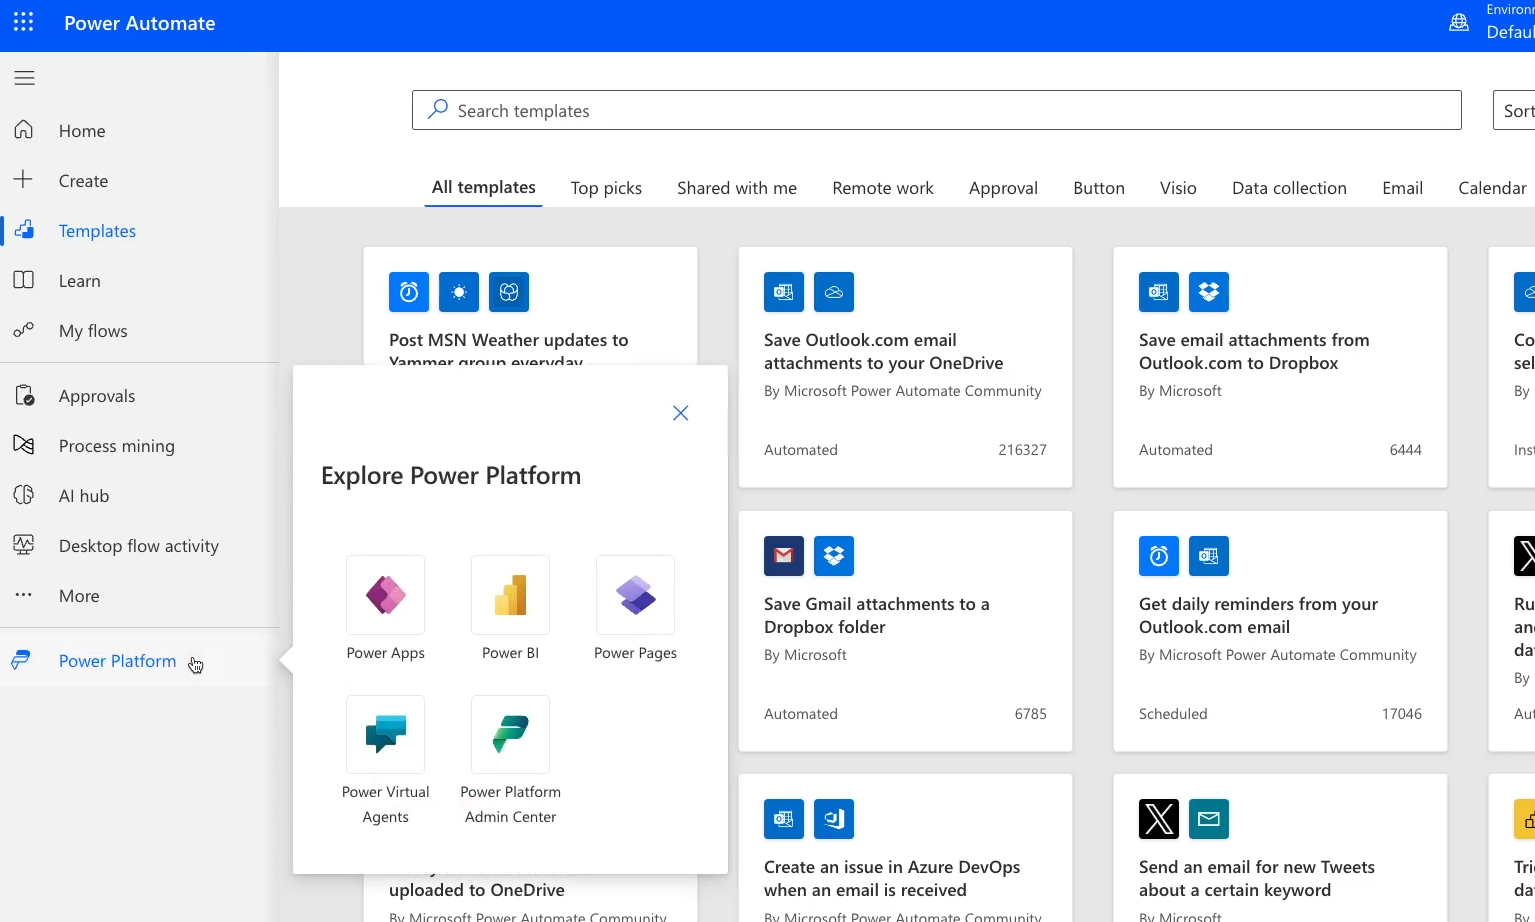The image size is (1535, 922).
Task: Select the All templates tab
Action: [483, 187]
